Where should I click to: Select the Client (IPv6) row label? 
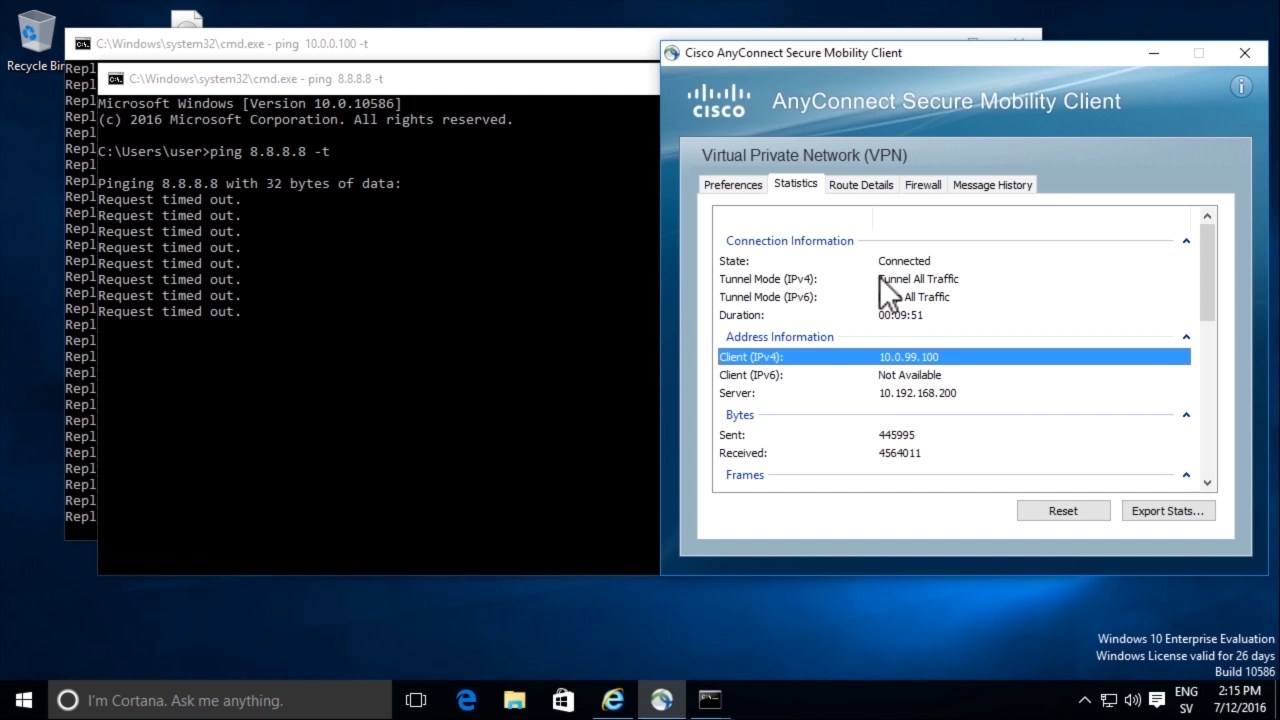click(x=751, y=375)
